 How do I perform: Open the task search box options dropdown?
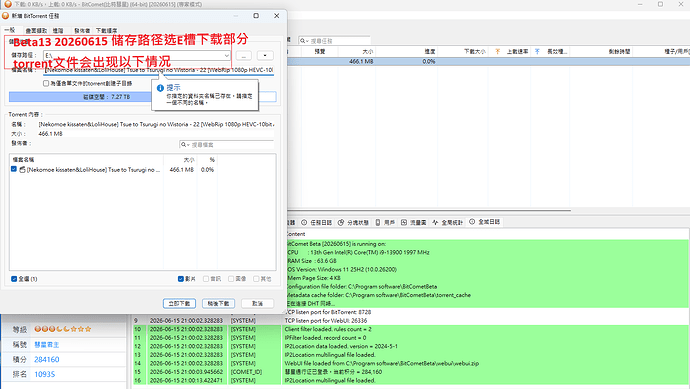coord(307,41)
